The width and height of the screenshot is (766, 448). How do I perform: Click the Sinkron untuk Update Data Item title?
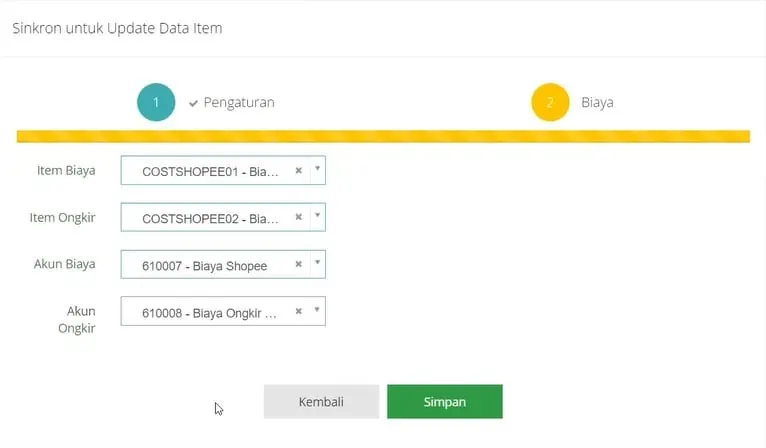117,28
